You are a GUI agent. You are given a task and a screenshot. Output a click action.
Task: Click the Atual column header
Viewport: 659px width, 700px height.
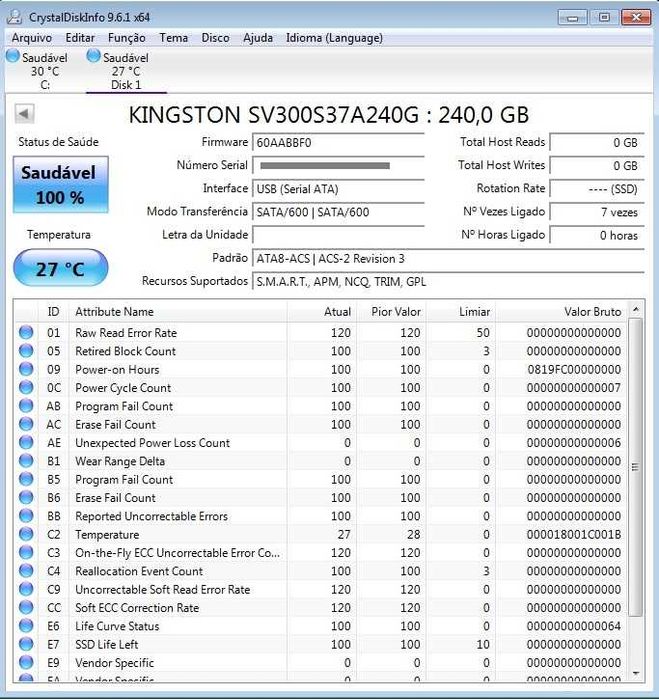(321, 312)
